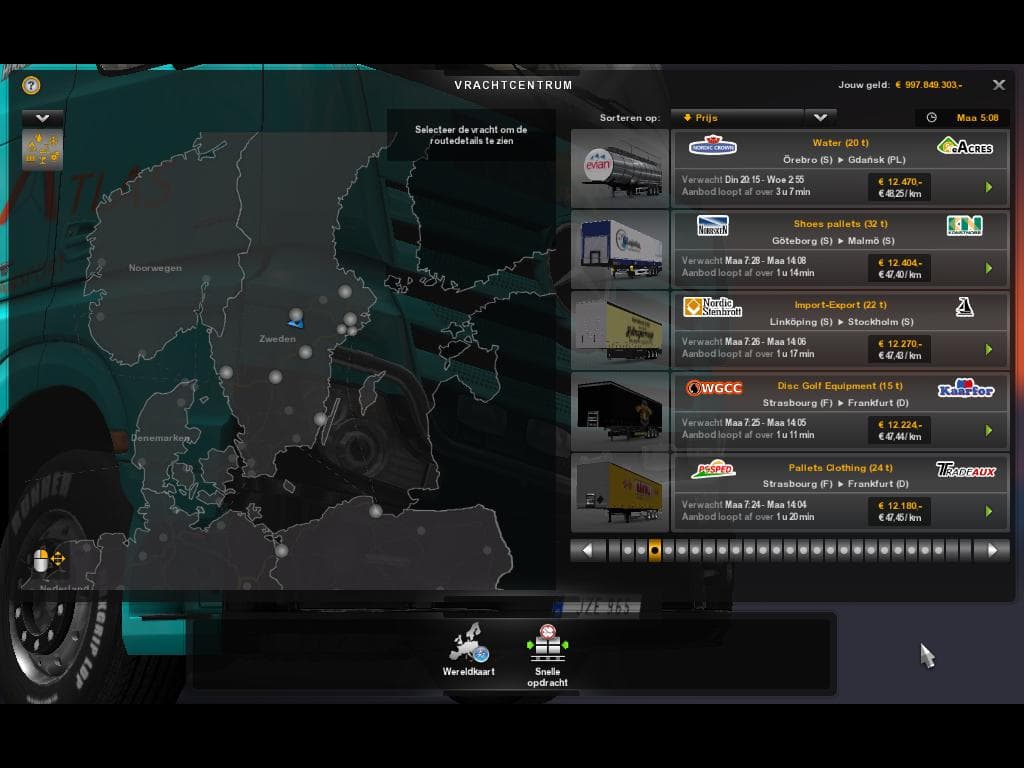Select the DHL Pallets Clothing trailer thumbnail

pos(620,493)
